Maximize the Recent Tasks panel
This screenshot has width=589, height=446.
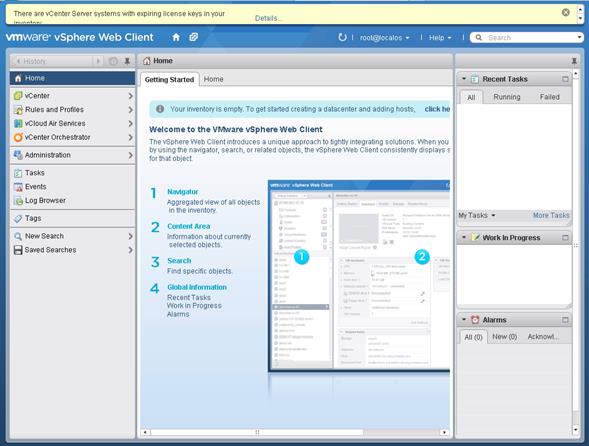point(565,79)
